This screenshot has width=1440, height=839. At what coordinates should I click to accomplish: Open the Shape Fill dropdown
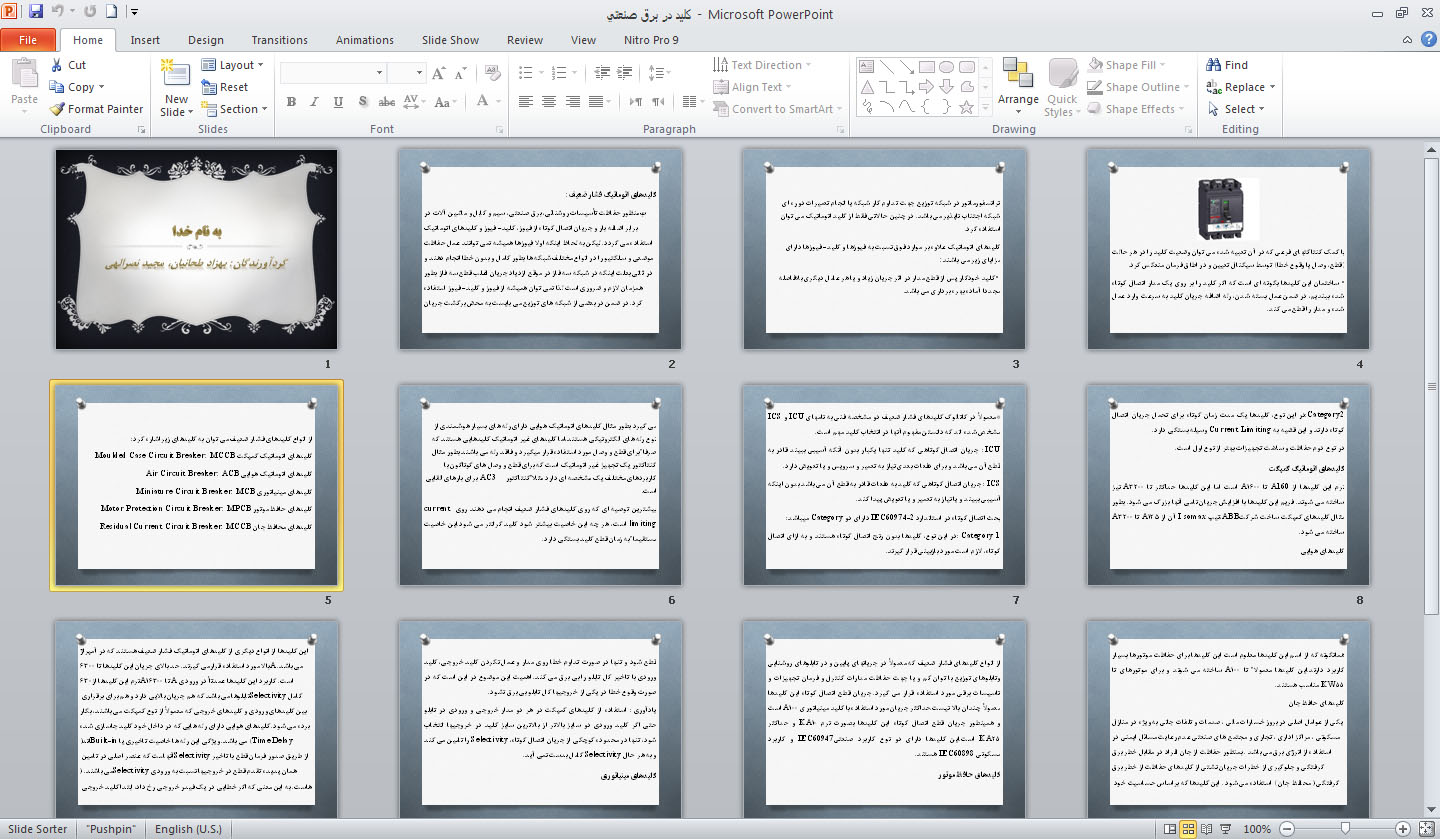point(1130,65)
